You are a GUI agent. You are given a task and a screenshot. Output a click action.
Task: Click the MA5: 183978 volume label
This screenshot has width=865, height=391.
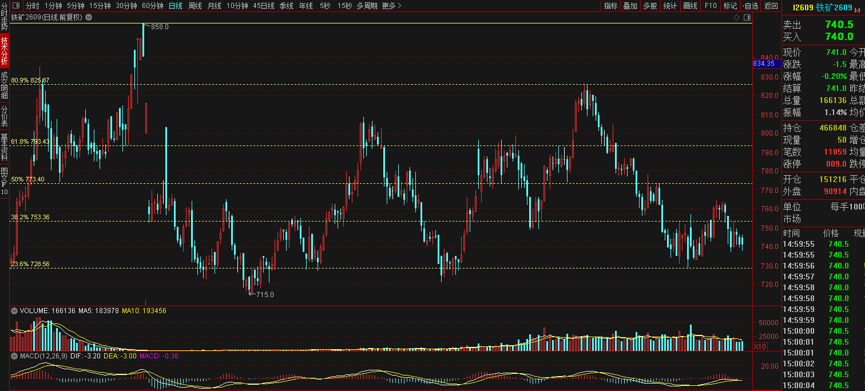[x=99, y=311]
